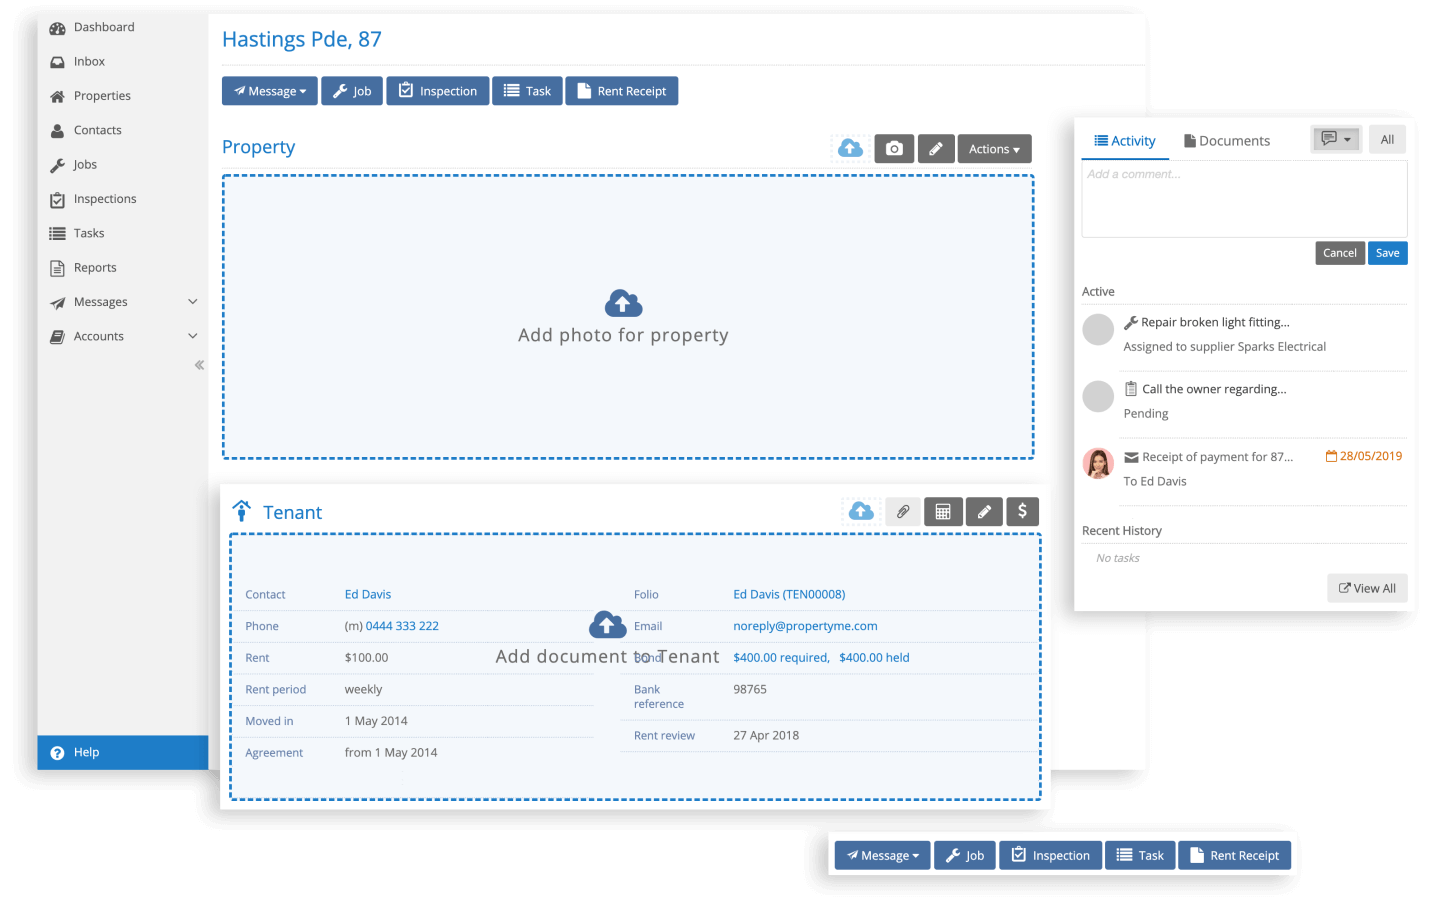
Task: Collapse the sidebar with the double-chevron toggle
Action: click(198, 365)
